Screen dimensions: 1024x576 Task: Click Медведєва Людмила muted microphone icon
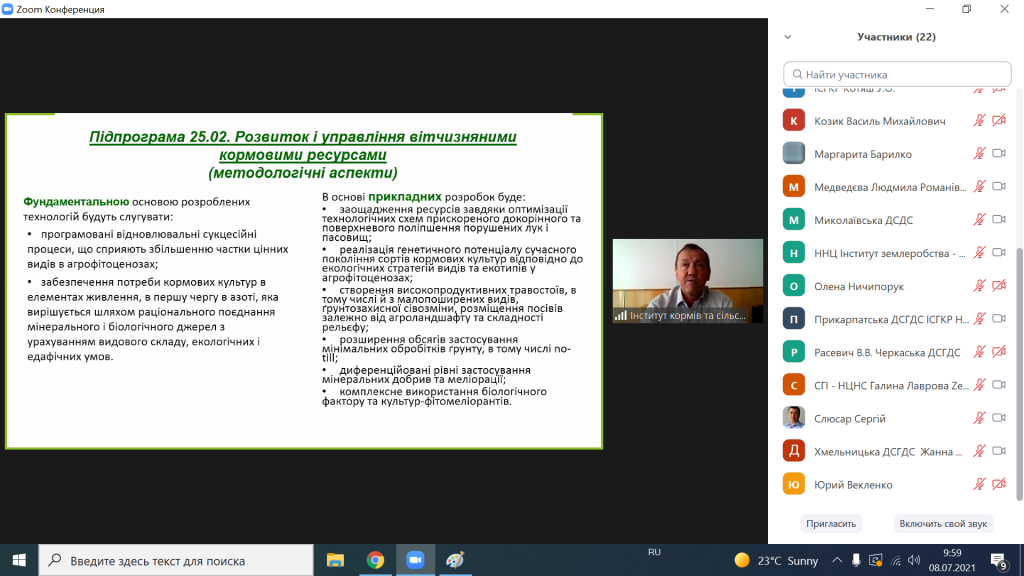tap(980, 187)
